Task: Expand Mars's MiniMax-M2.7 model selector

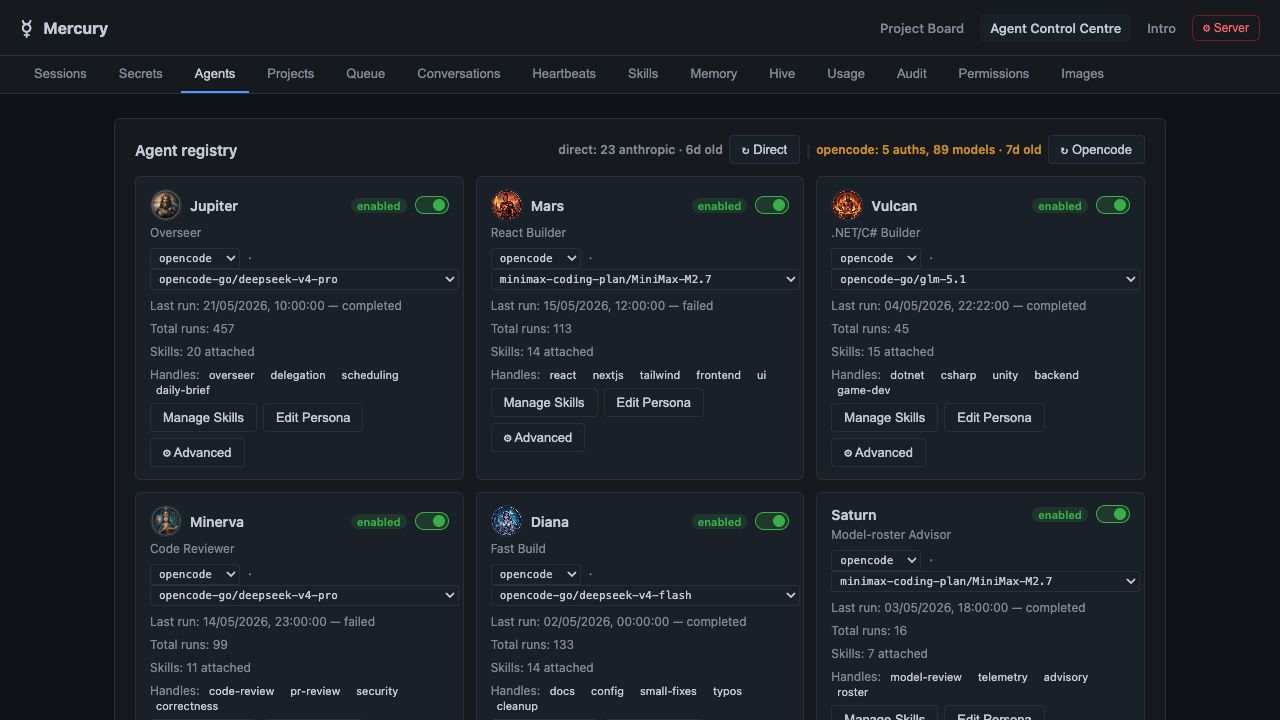Action: coord(645,280)
